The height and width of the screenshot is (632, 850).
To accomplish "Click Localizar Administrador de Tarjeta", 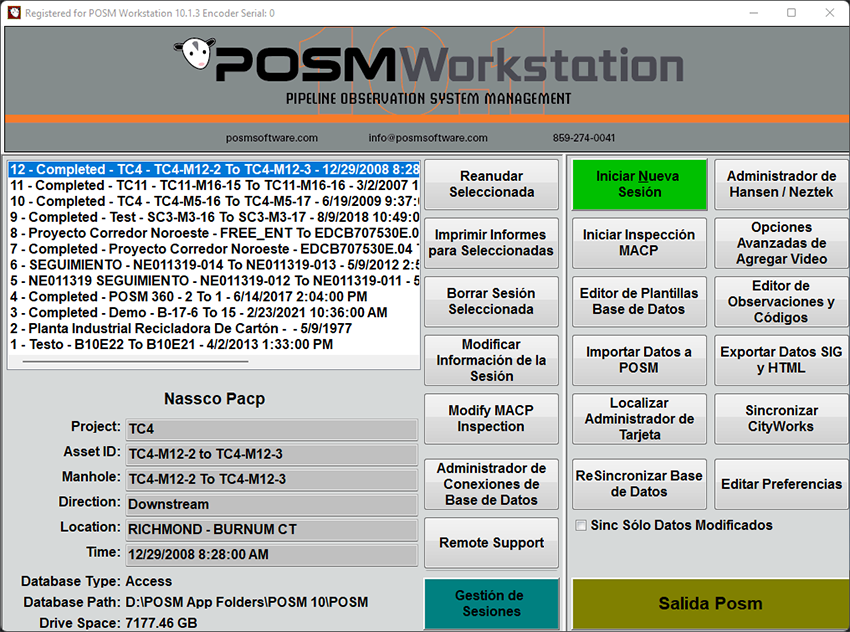I will (x=640, y=418).
